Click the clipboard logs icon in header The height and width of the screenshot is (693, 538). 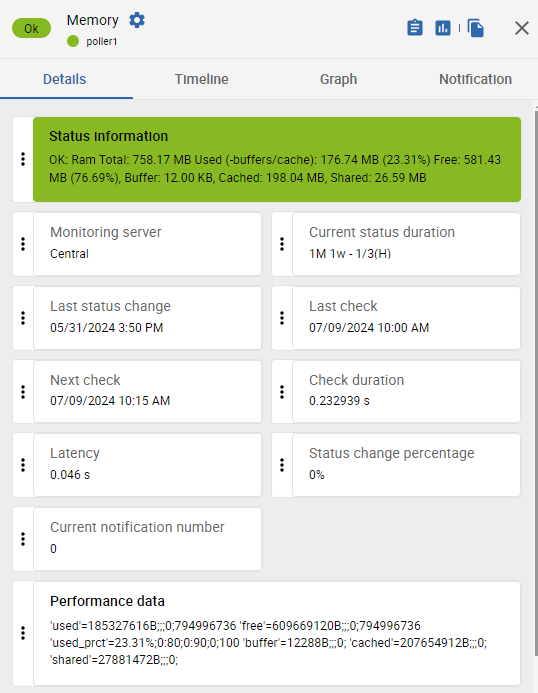pos(415,28)
